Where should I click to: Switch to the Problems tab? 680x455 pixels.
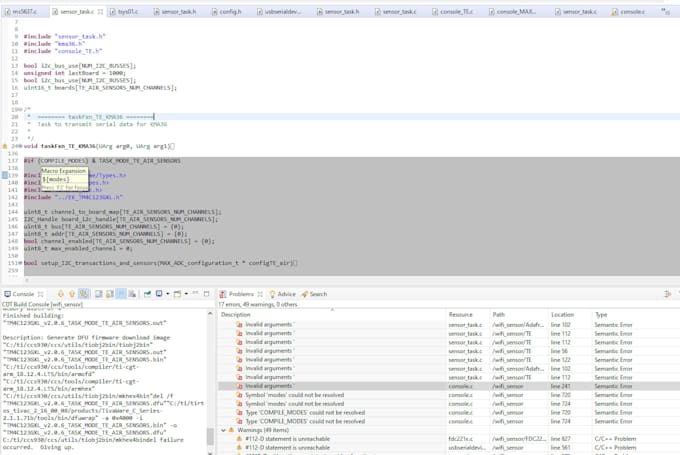pyautogui.click(x=241, y=294)
